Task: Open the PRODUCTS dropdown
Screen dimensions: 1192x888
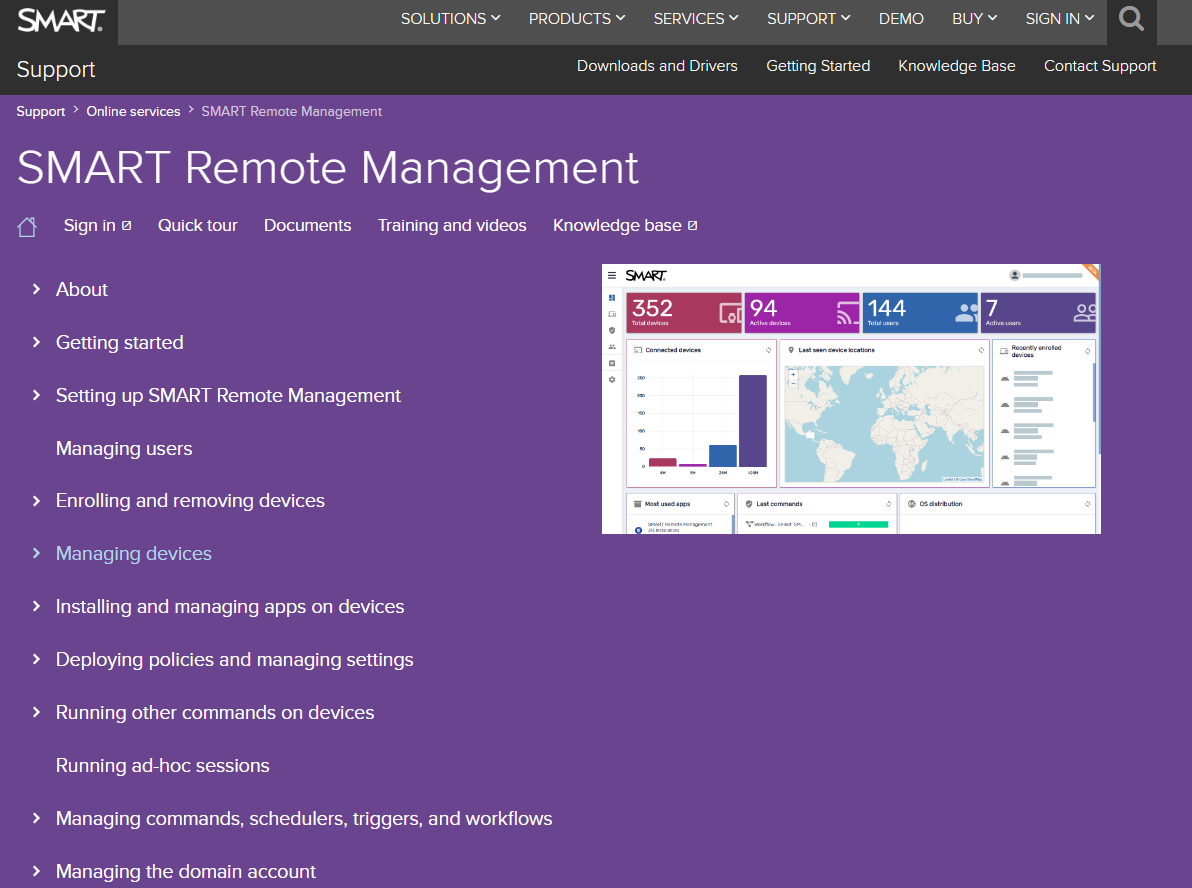Action: click(577, 18)
